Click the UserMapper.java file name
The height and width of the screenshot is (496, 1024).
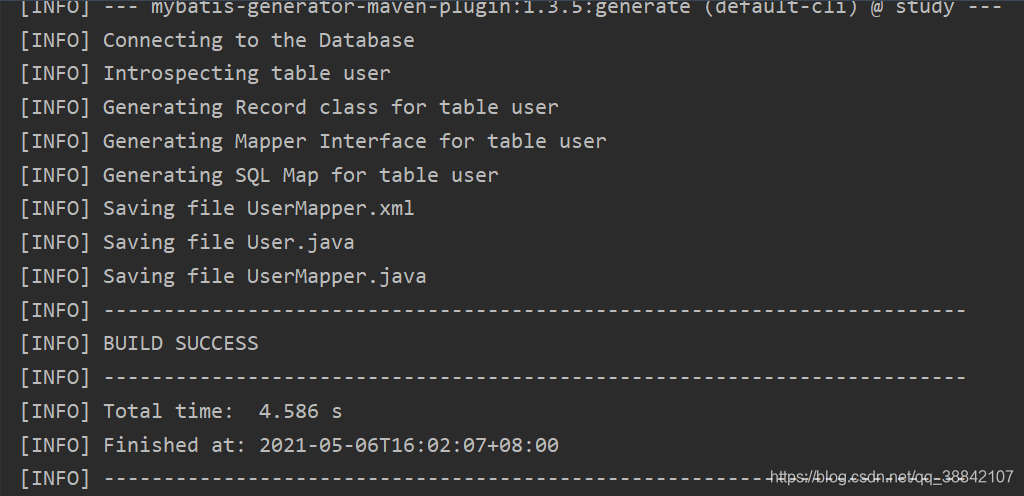[x=336, y=277]
